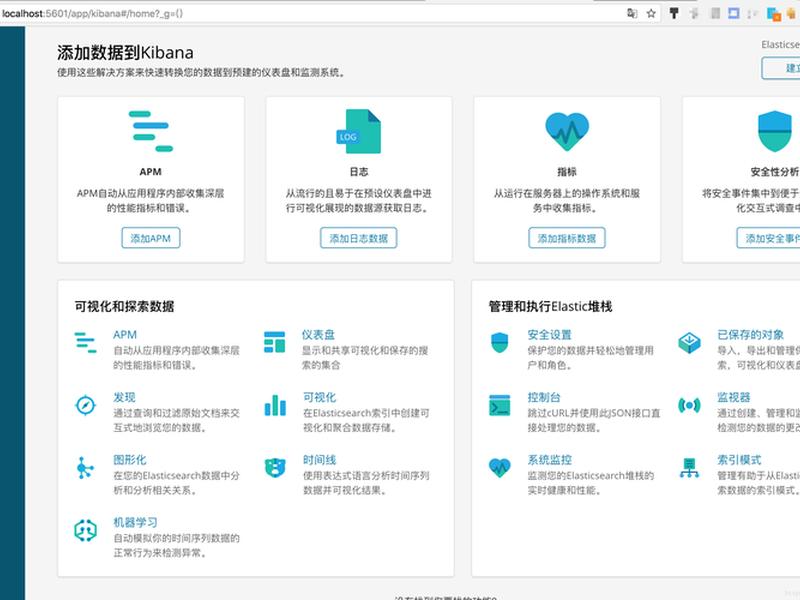Click the 添加指标数据 button
The image size is (800, 600).
(x=567, y=238)
